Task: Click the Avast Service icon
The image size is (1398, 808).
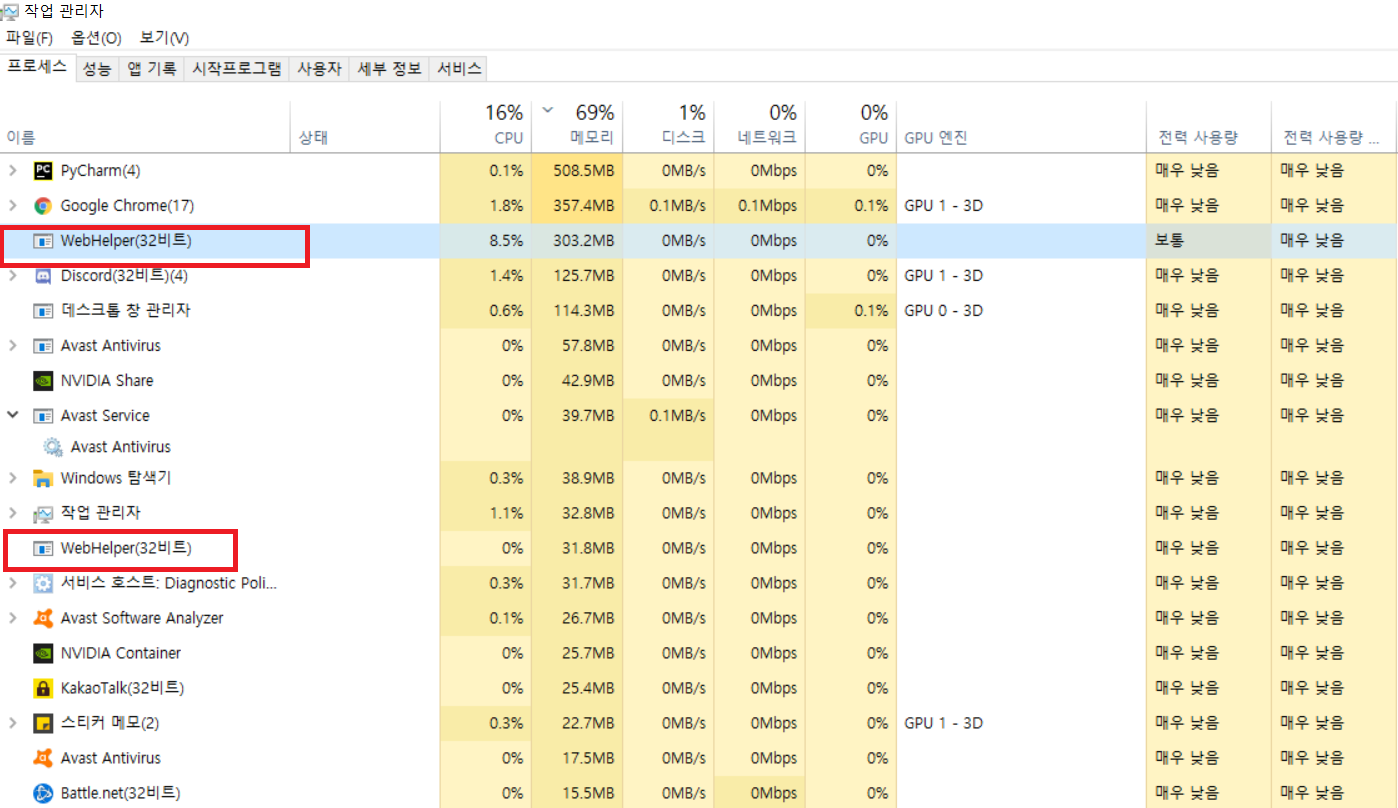Action: click(x=43, y=416)
